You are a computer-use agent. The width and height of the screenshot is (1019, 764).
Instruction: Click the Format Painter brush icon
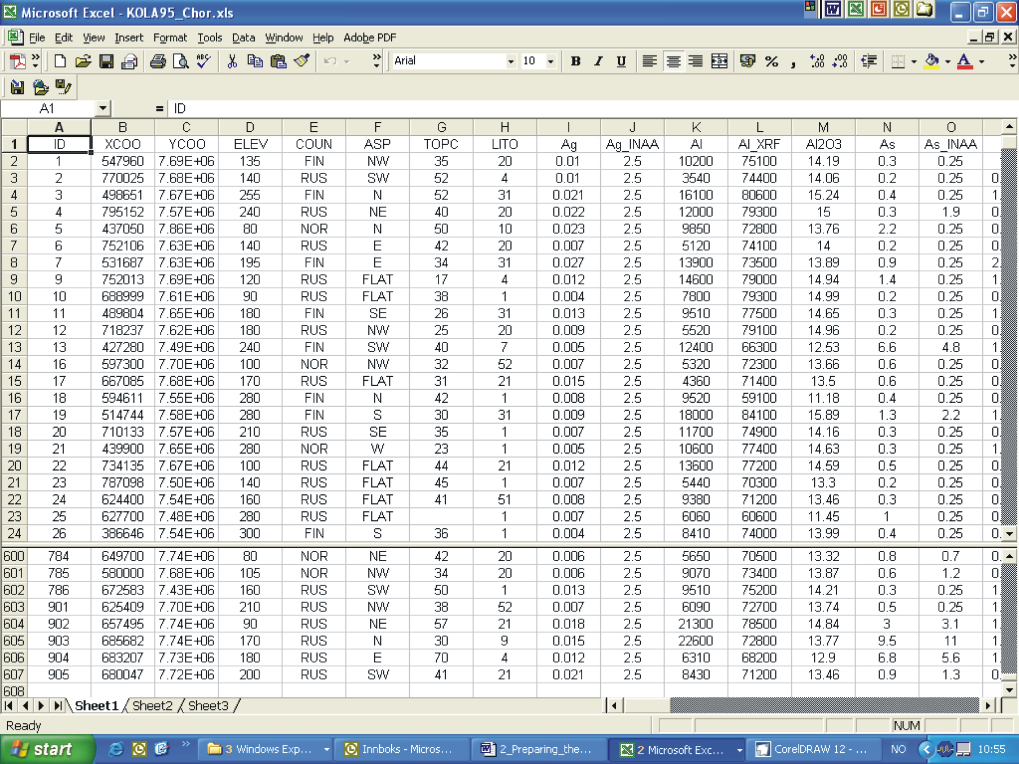pyautogui.click(x=302, y=61)
